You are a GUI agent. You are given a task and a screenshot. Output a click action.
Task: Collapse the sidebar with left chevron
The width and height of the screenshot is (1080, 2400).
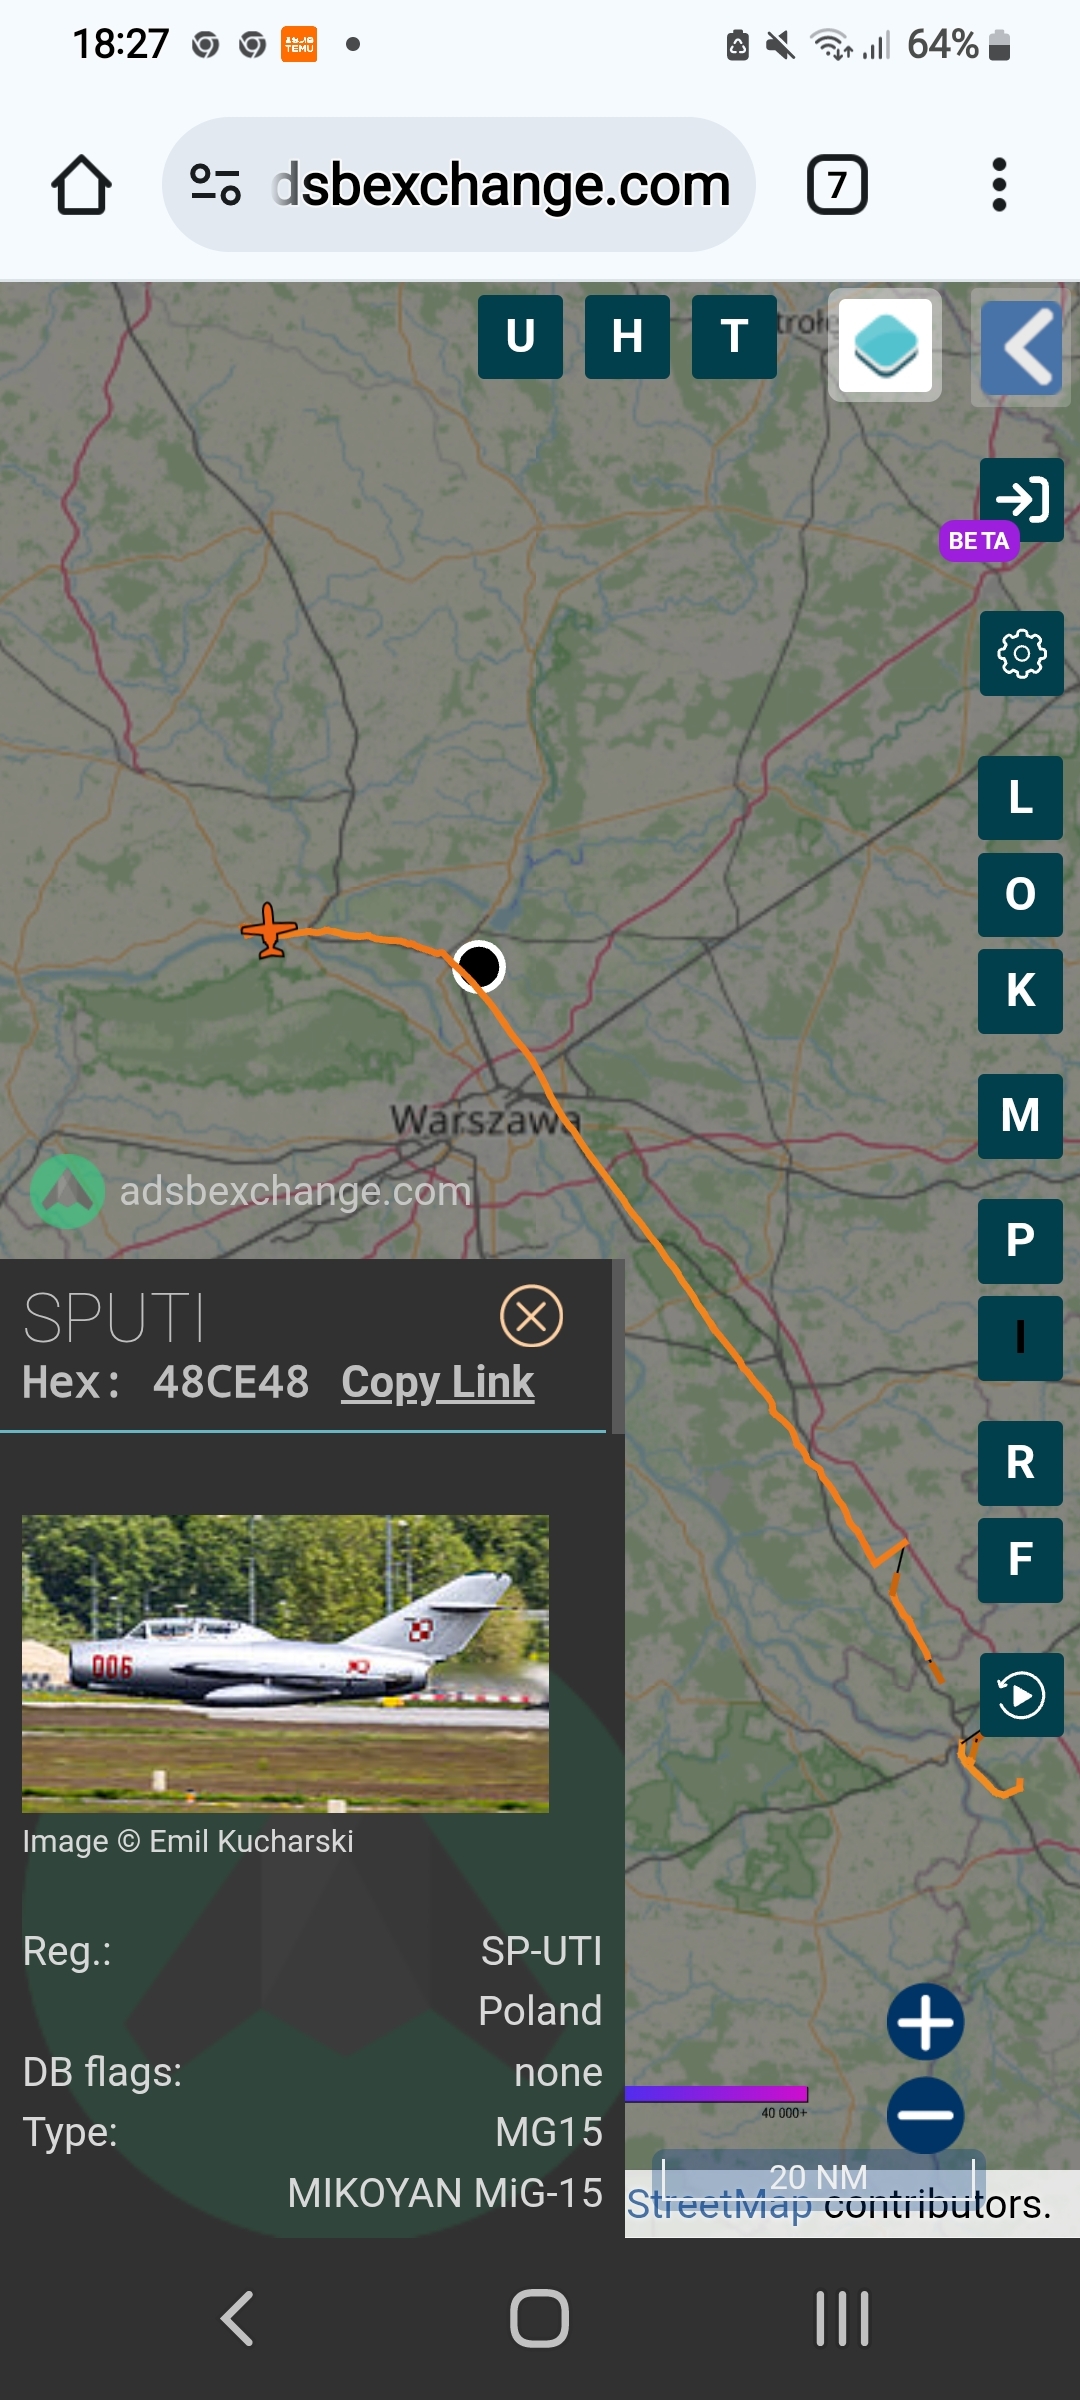pyautogui.click(x=1022, y=347)
